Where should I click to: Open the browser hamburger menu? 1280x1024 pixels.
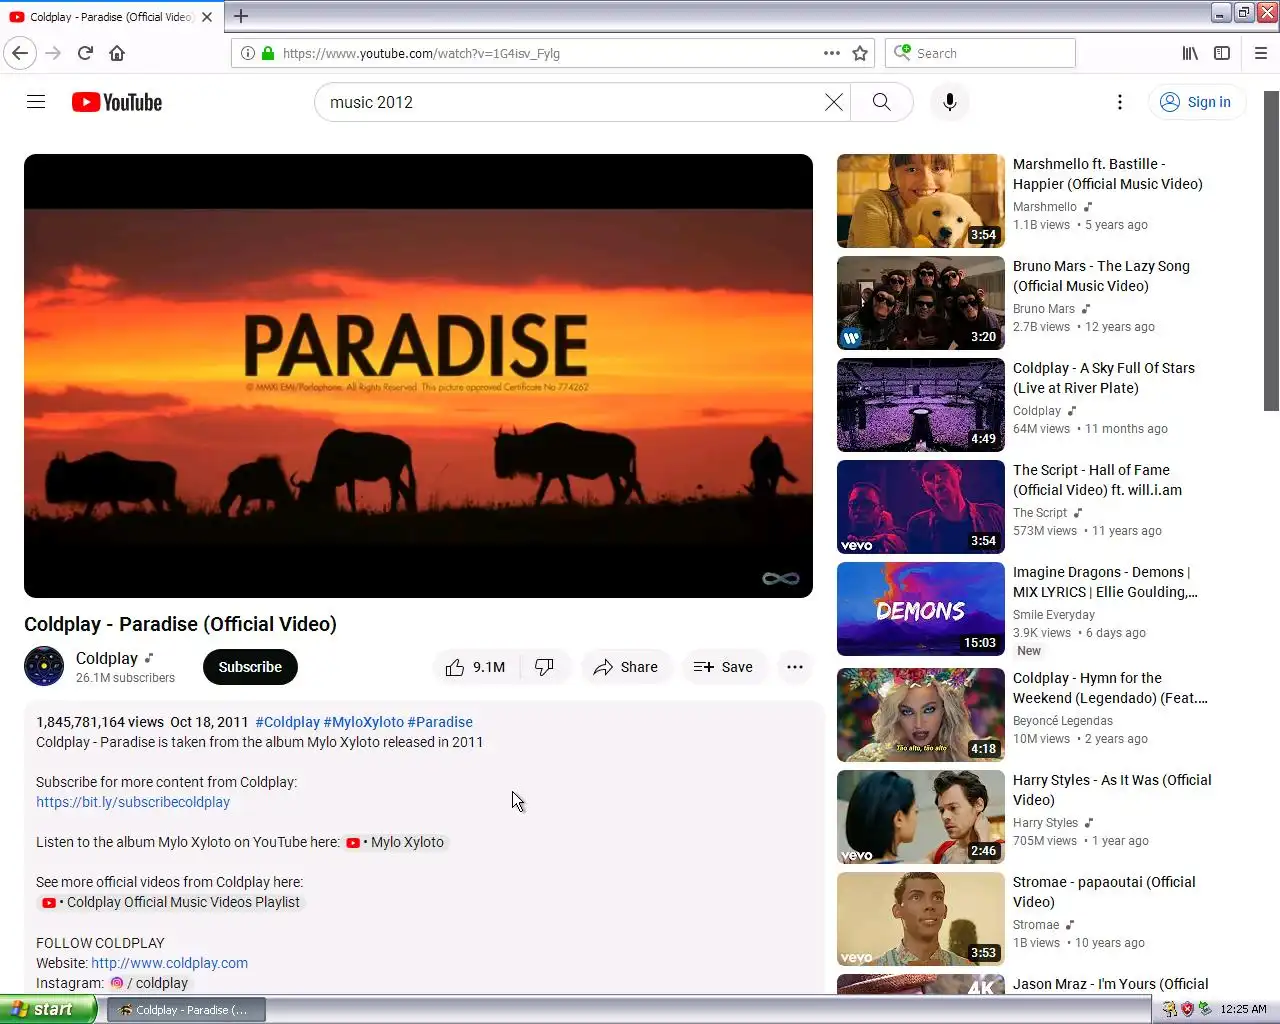click(x=1261, y=53)
